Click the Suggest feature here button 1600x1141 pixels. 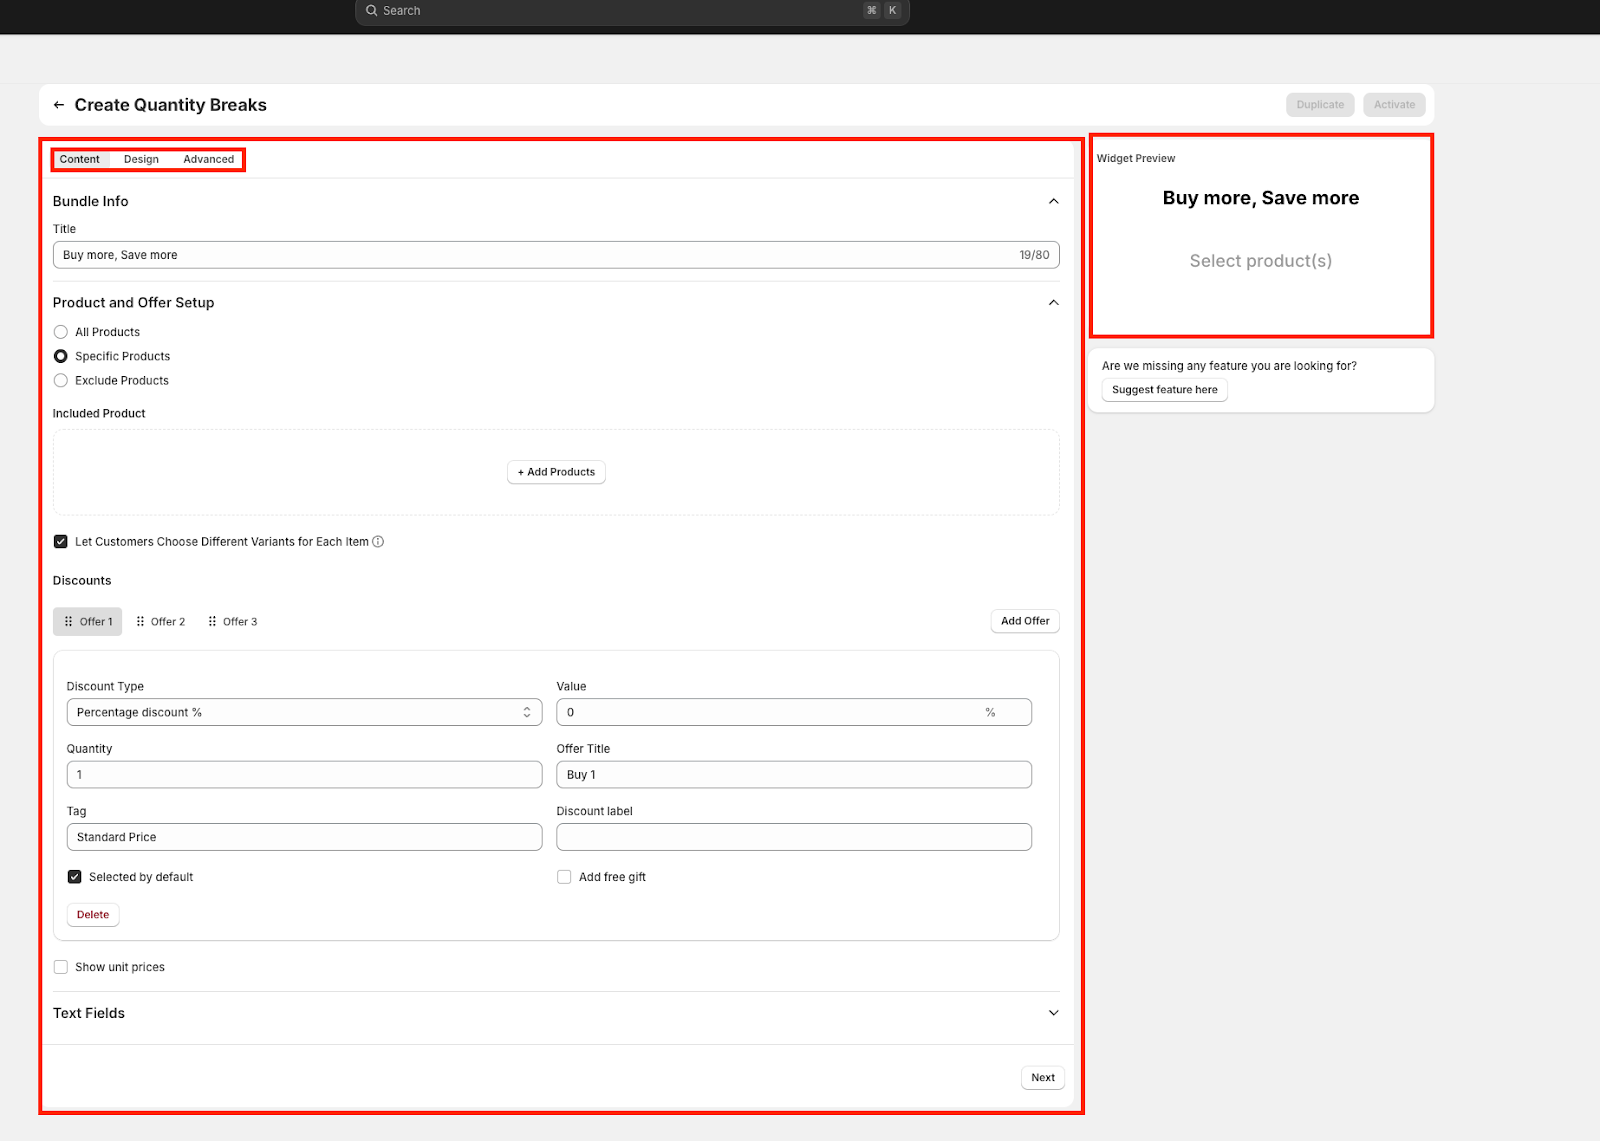(x=1164, y=390)
